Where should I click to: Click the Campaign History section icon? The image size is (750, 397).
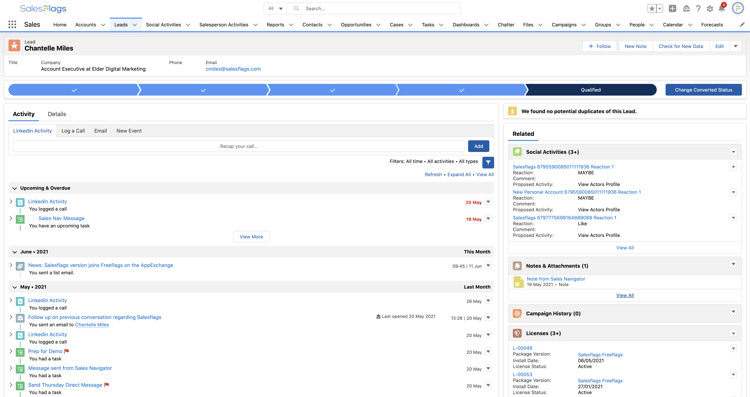(517, 313)
